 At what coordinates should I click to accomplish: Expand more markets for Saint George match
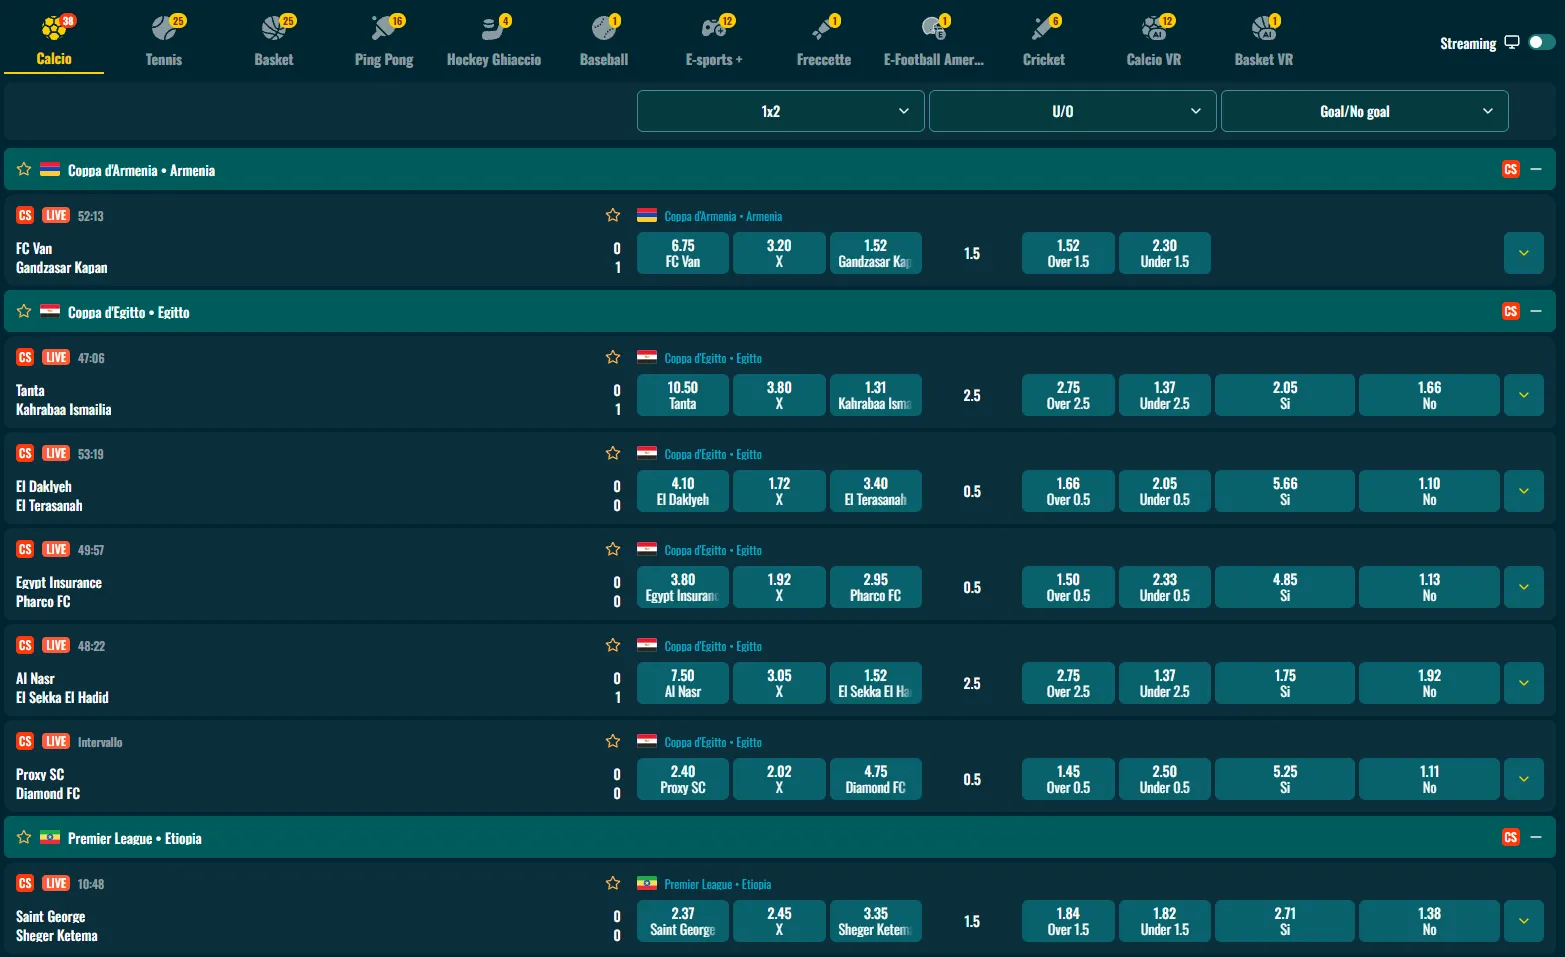point(1524,921)
